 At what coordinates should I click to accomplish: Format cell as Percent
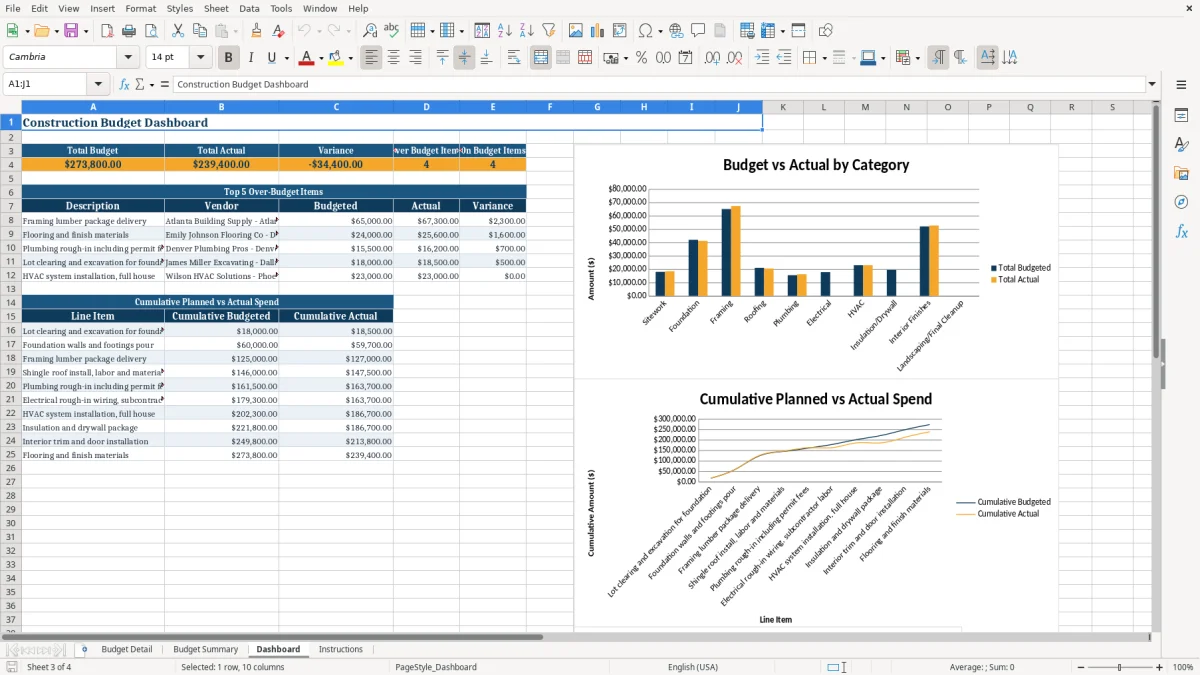[x=641, y=58]
